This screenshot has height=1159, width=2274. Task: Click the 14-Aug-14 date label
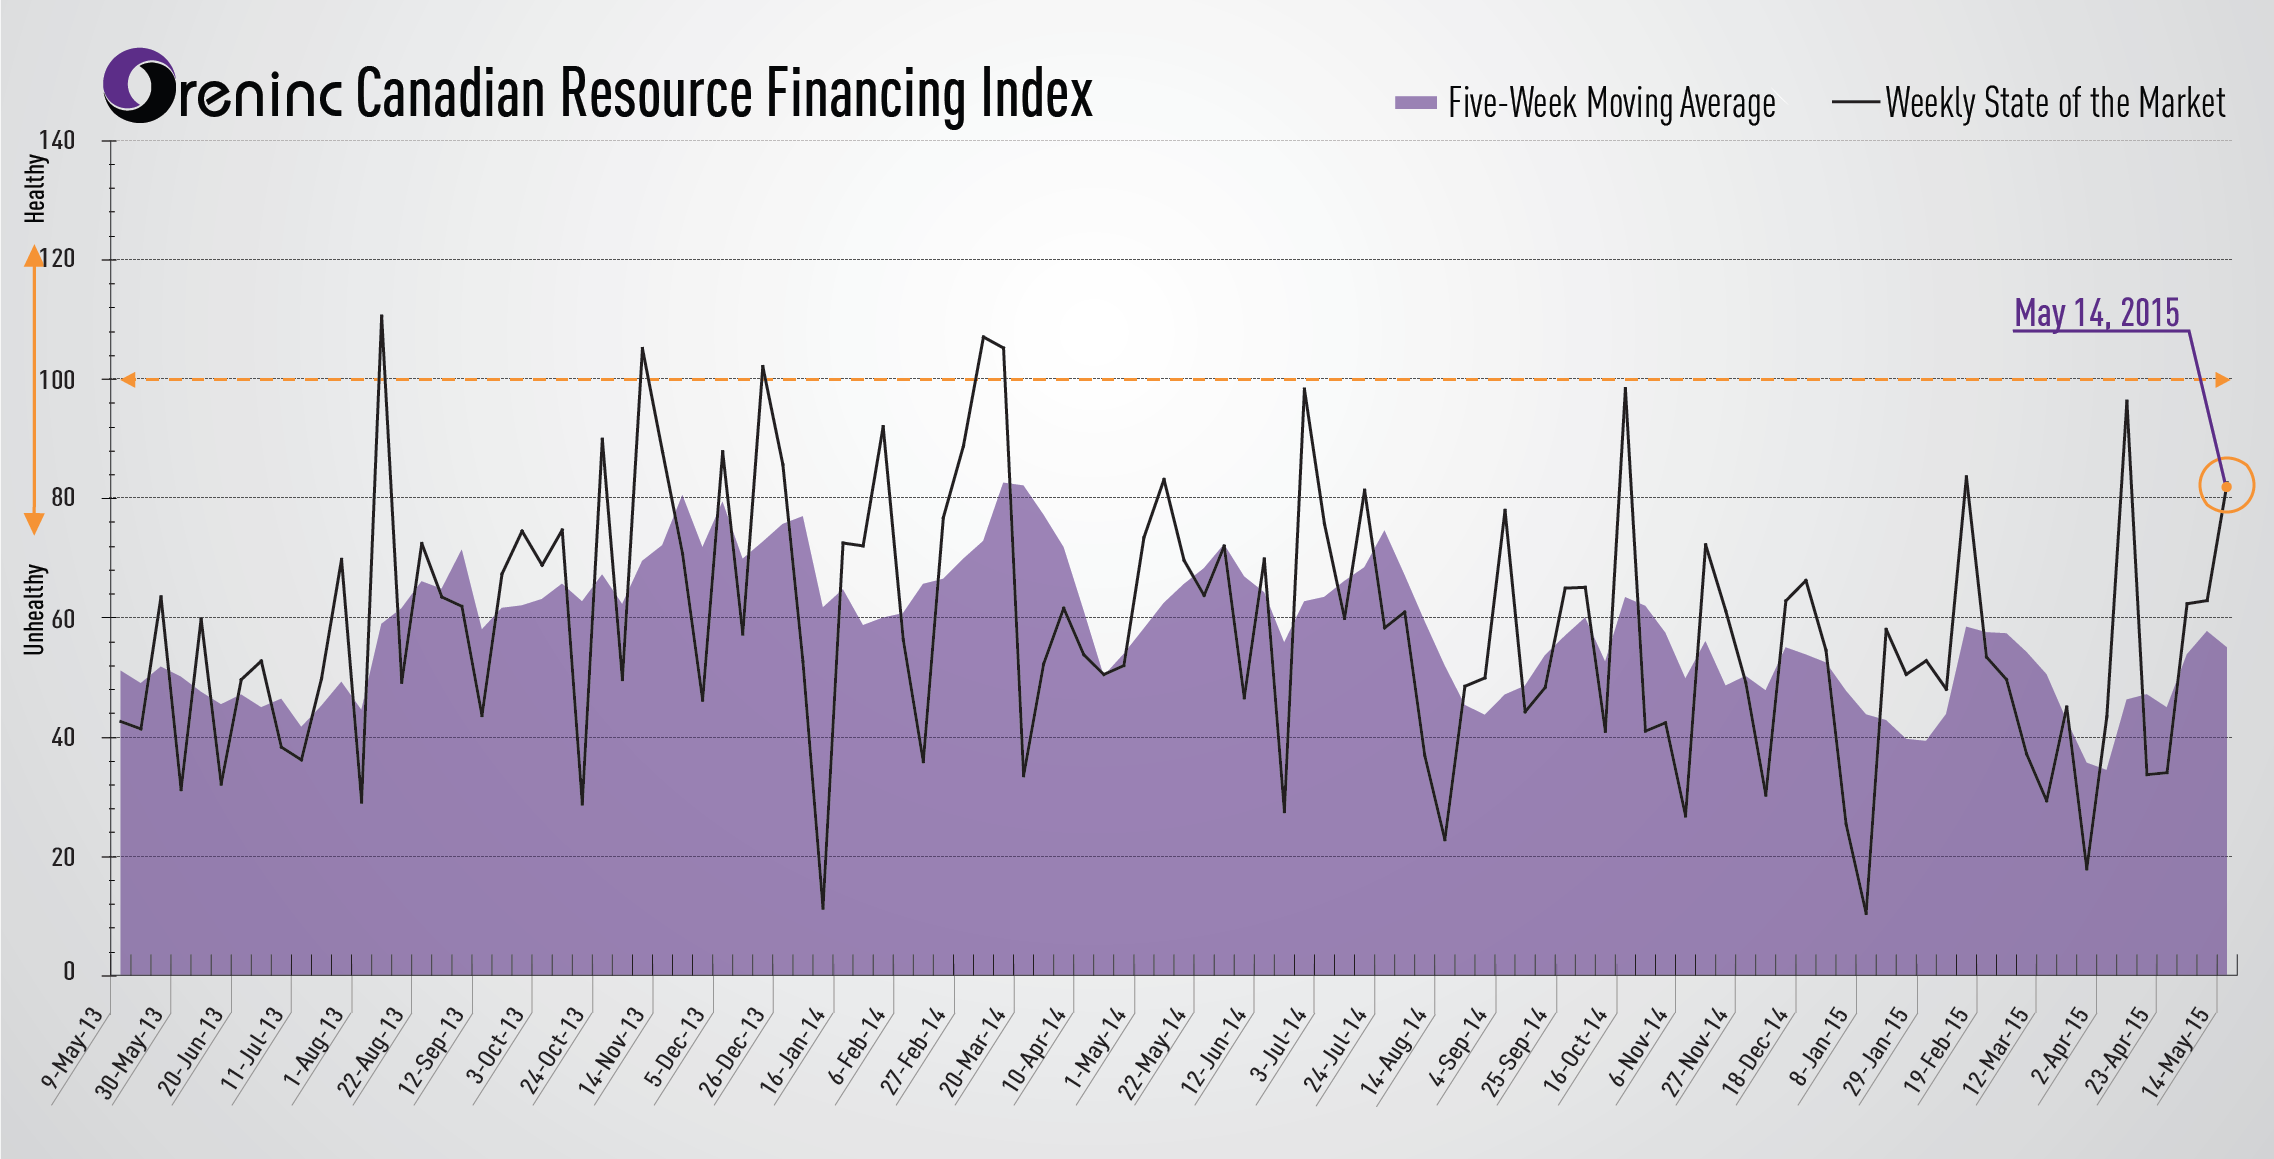(1393, 1053)
